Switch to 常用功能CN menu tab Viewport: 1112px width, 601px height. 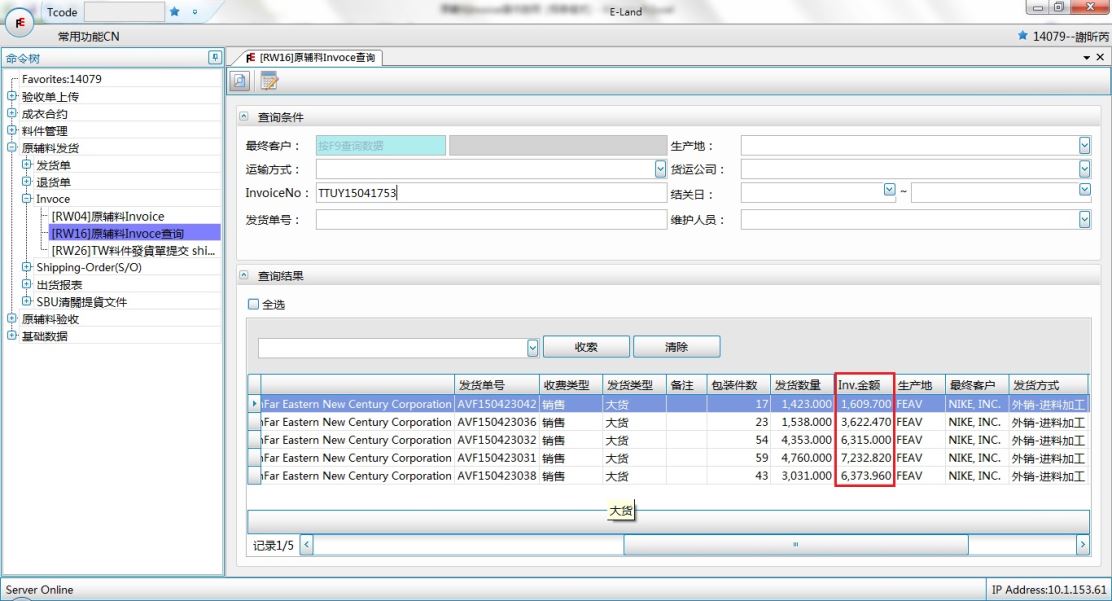(x=88, y=37)
